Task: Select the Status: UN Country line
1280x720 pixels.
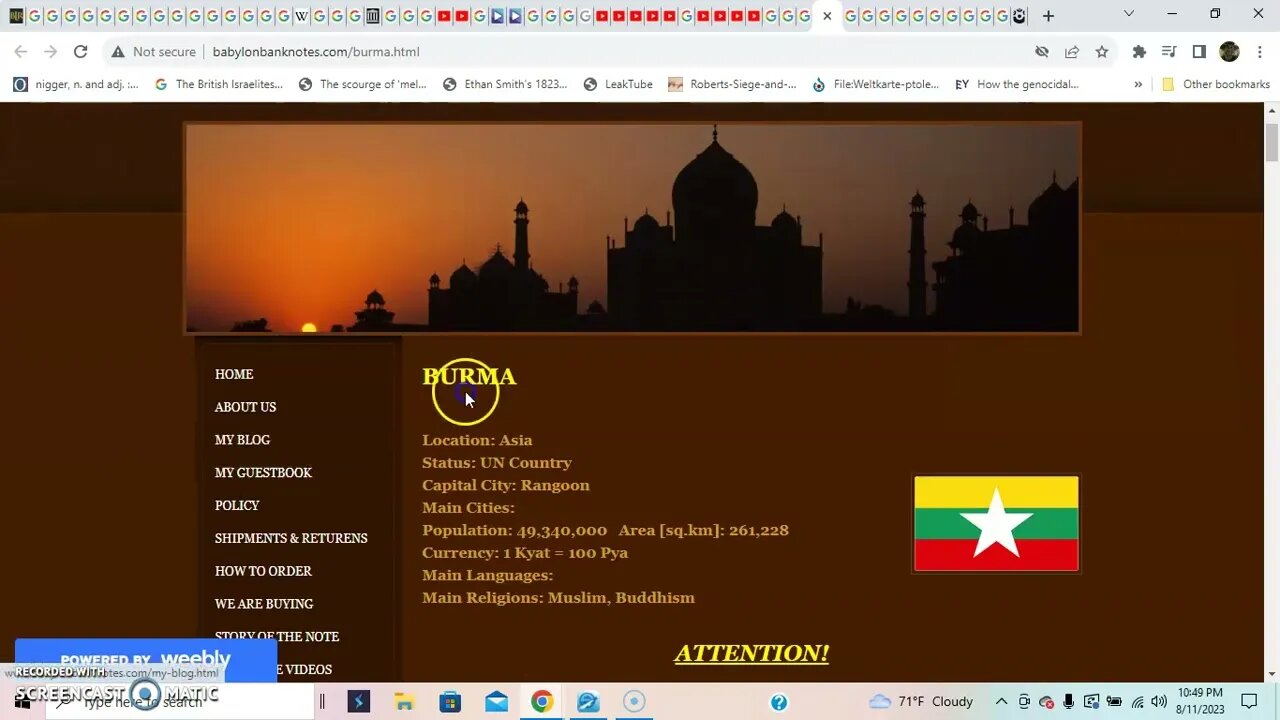Action: [x=497, y=463]
